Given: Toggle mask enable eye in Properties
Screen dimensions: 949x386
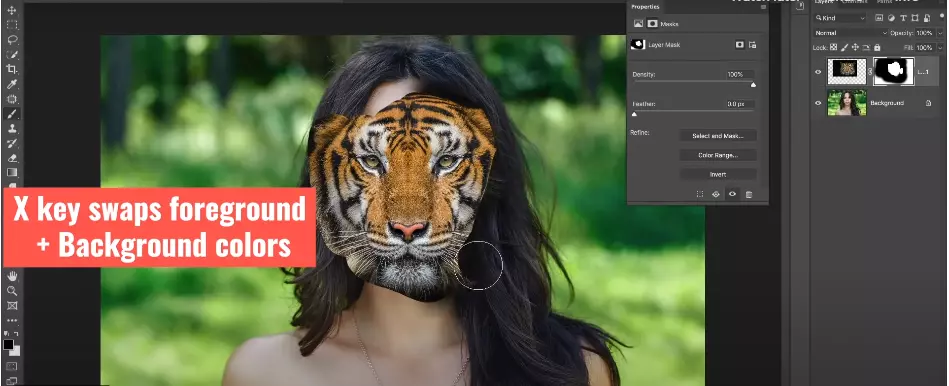Looking at the screenshot, I should pos(732,194).
